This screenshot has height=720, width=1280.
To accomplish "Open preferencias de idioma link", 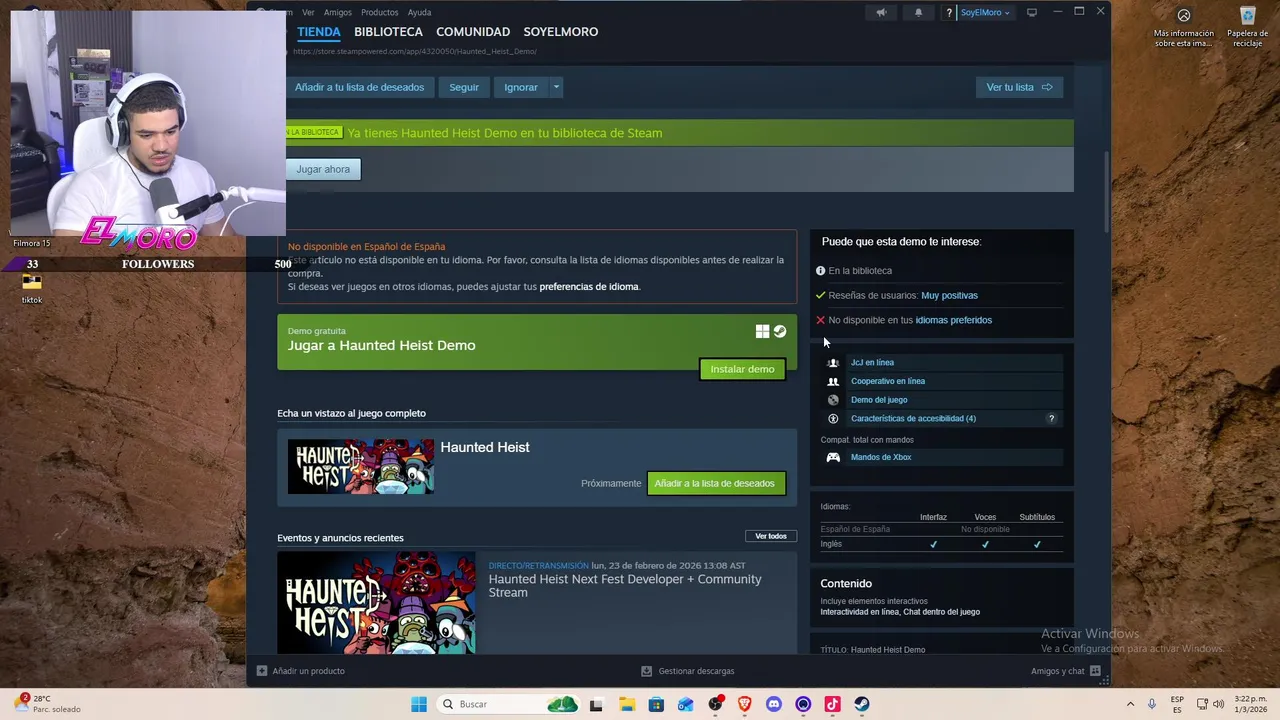I will [x=589, y=287].
